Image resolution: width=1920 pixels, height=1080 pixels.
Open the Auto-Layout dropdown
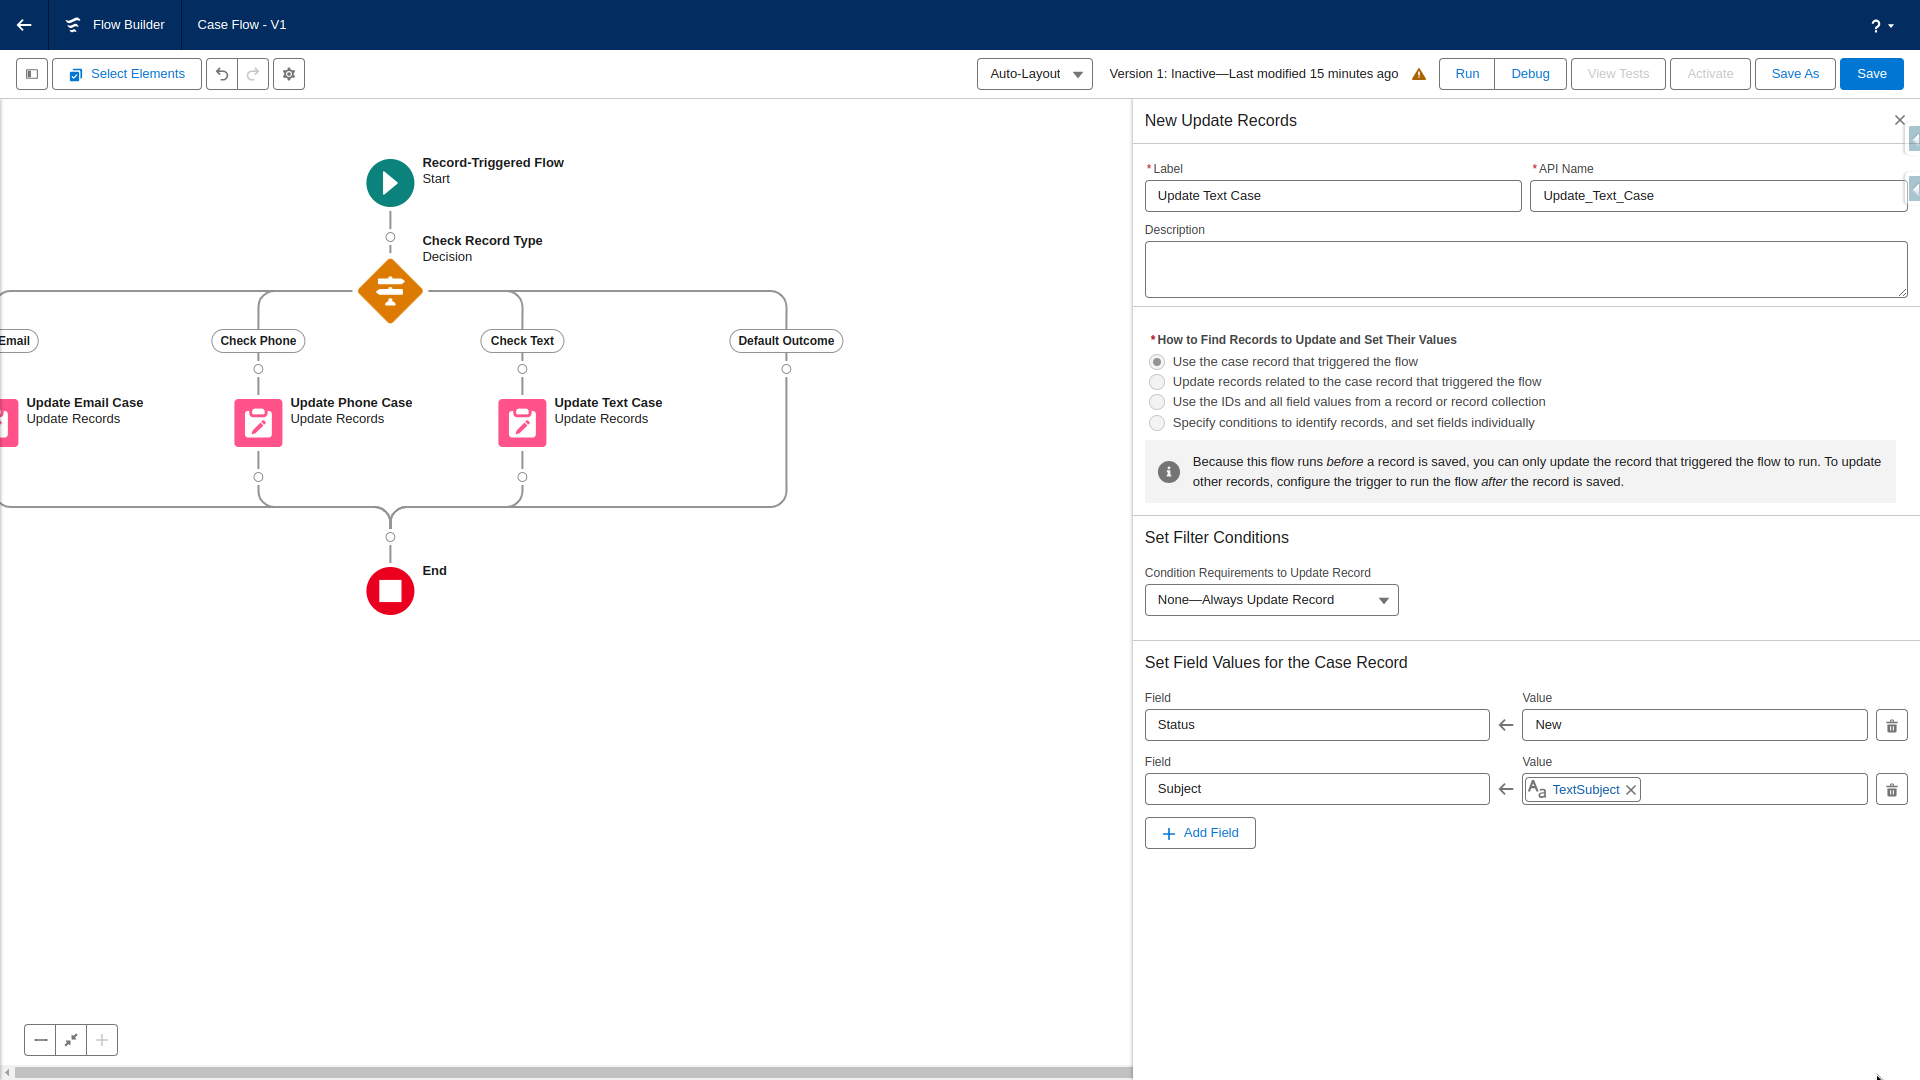point(1034,74)
